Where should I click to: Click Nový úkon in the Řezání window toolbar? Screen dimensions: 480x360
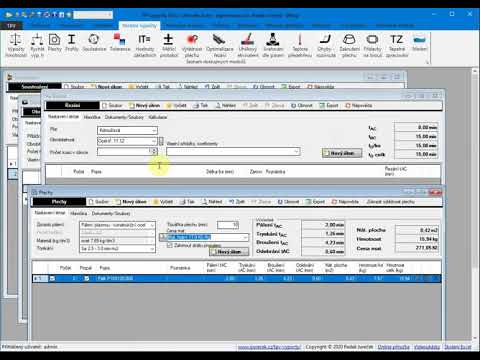point(145,105)
